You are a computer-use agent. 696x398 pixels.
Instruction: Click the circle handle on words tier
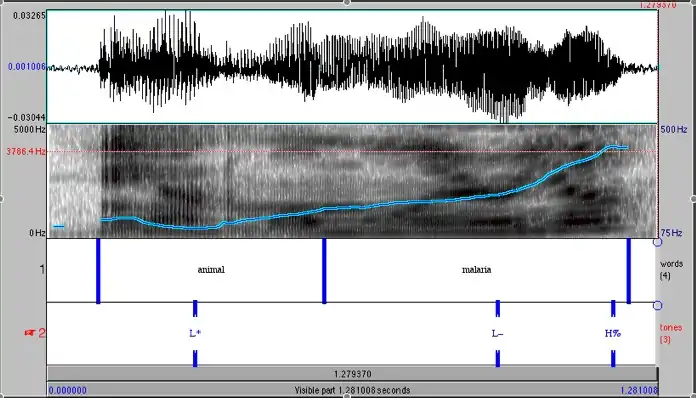point(657,242)
